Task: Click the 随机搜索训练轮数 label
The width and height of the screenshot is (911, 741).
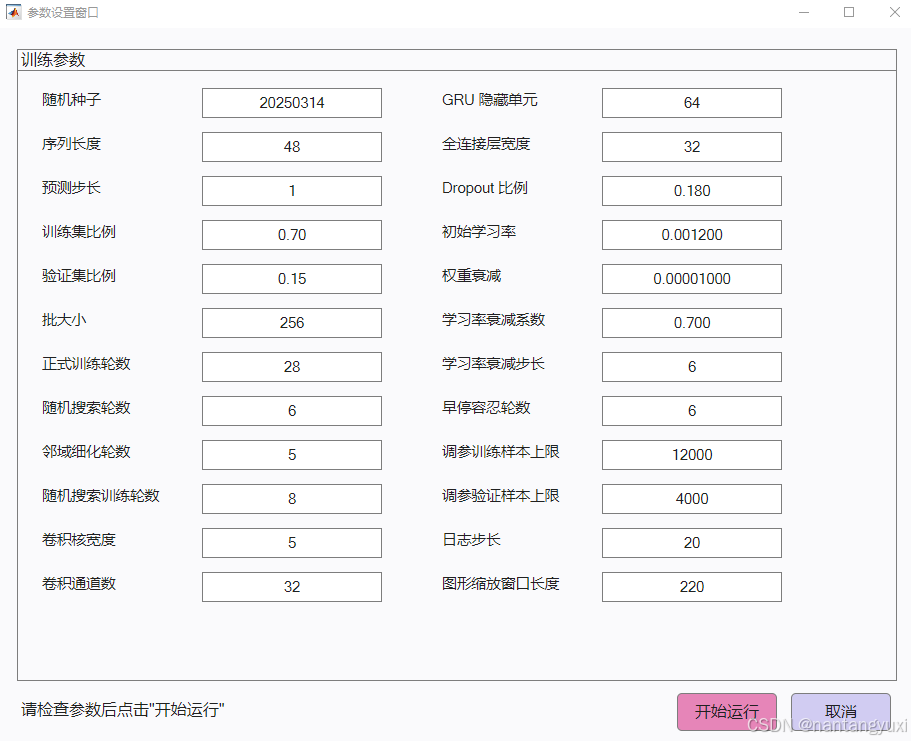Action: [x=101, y=496]
